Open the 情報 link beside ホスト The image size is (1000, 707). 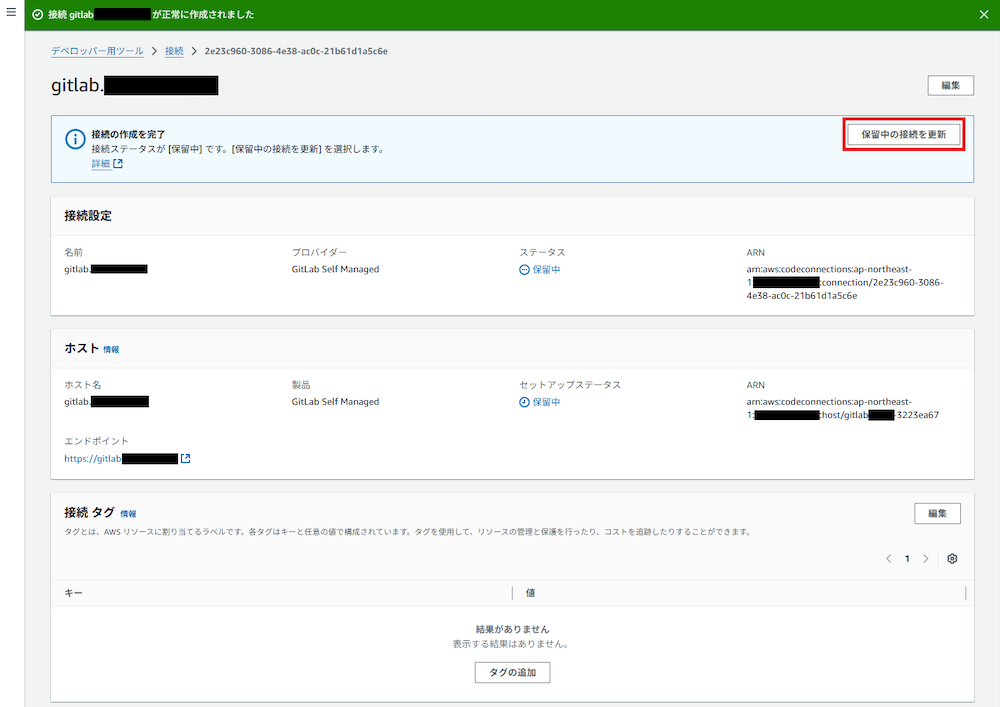tap(111, 349)
